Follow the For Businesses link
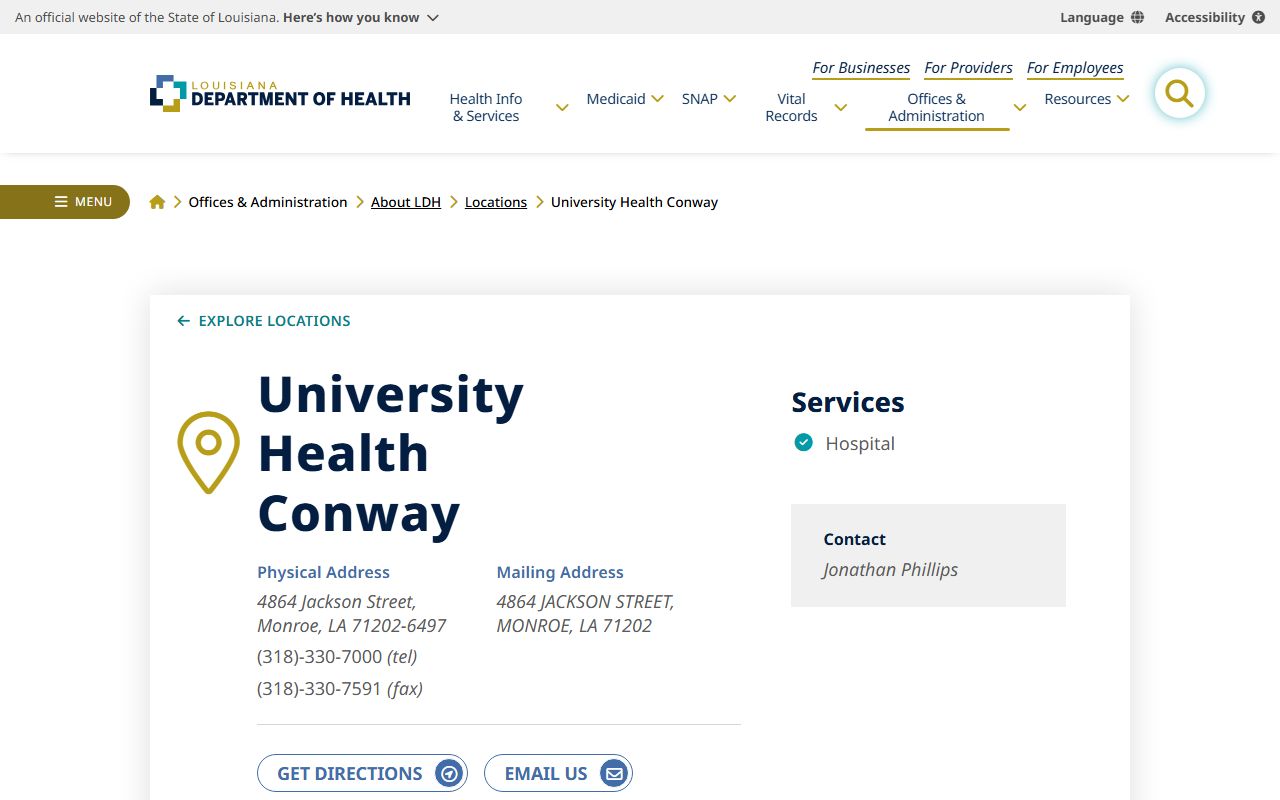This screenshot has height=800, width=1280. coord(861,68)
